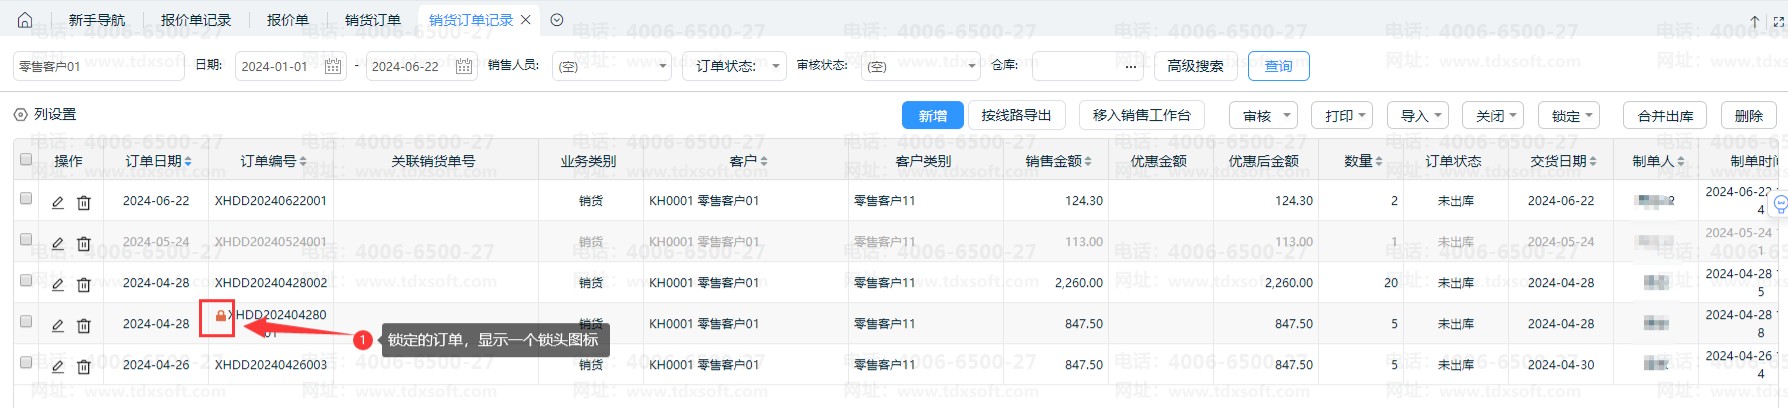Viewport: 1788px width, 408px height.
Task: Click the blue 新增 button
Action: [932, 116]
